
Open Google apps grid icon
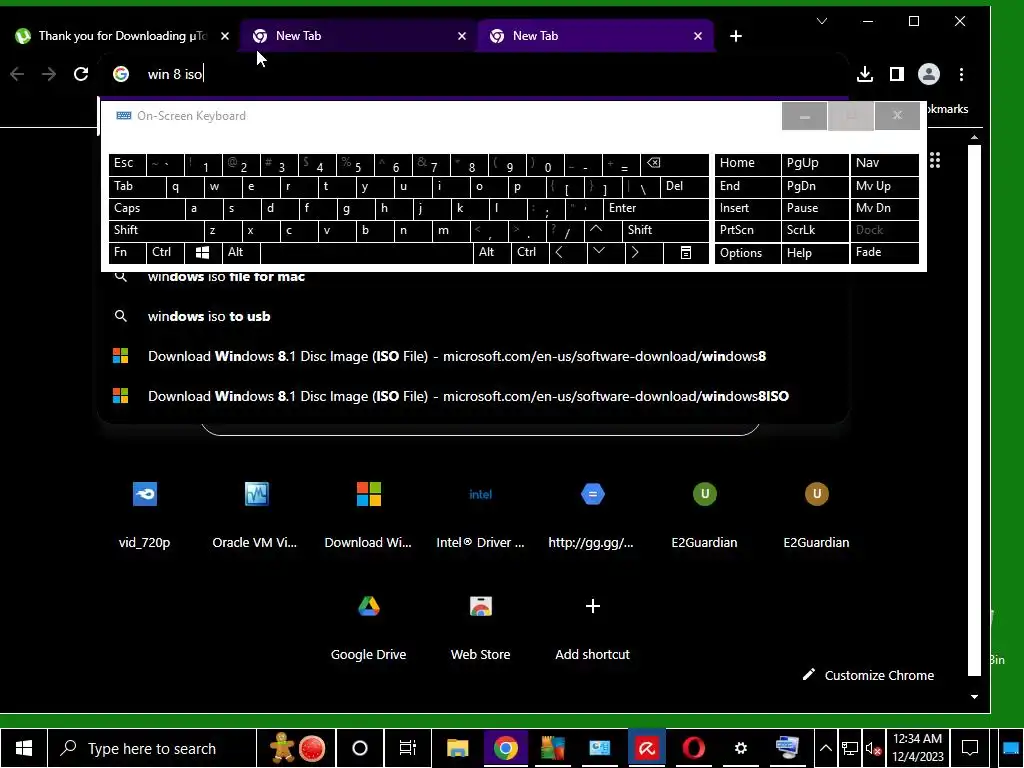click(935, 160)
